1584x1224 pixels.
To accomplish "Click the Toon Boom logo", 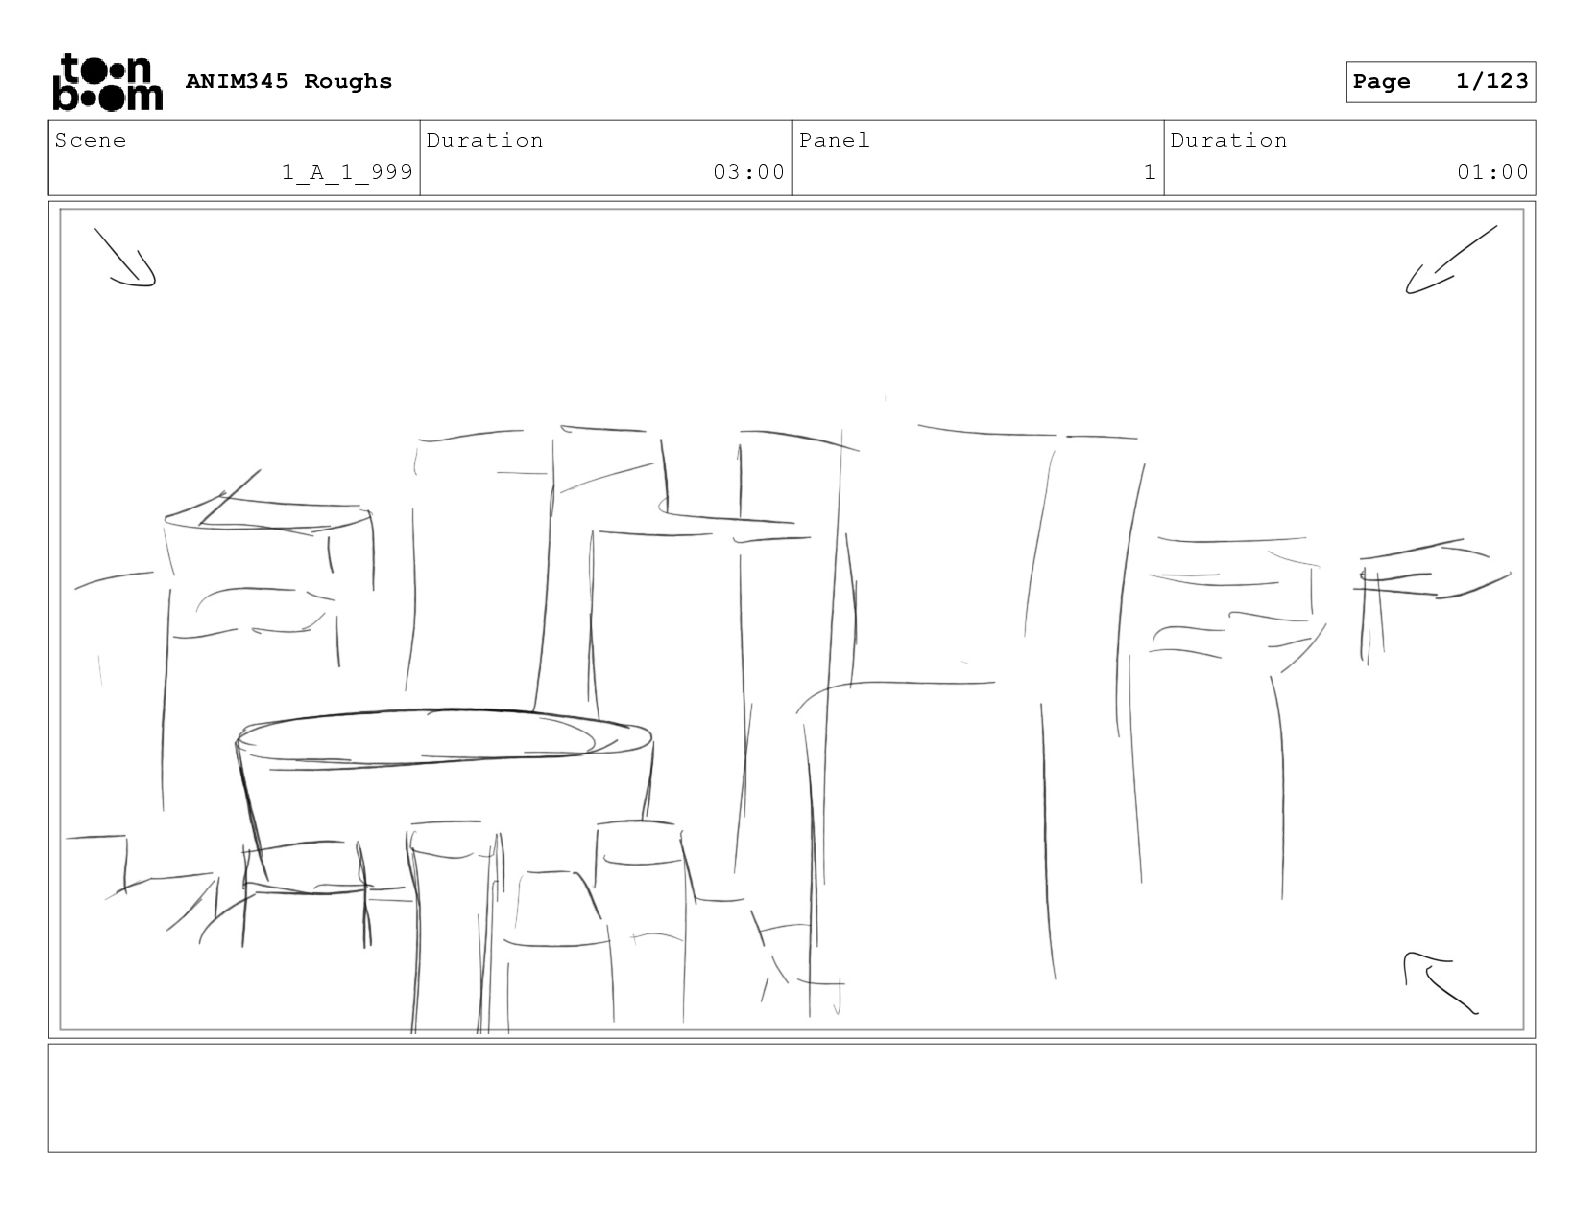I will (107, 81).
